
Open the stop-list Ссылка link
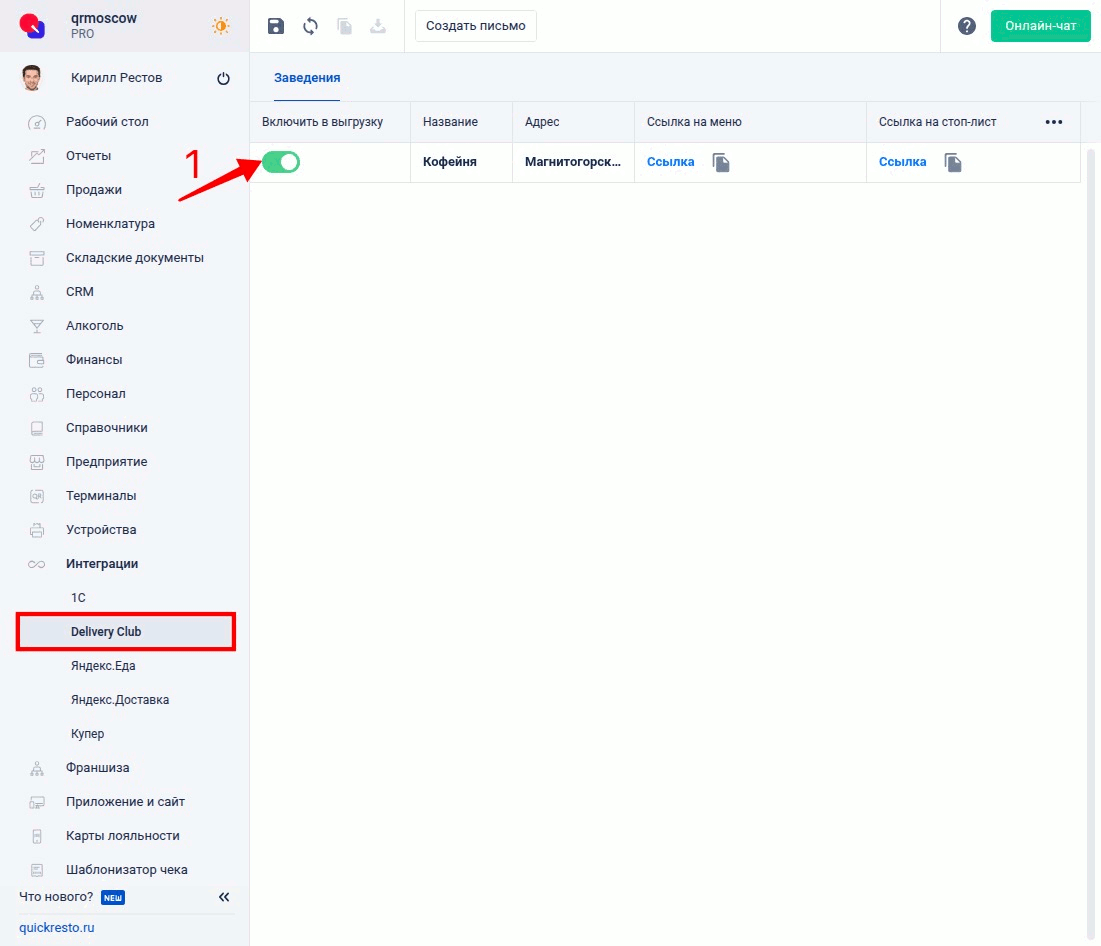point(902,162)
